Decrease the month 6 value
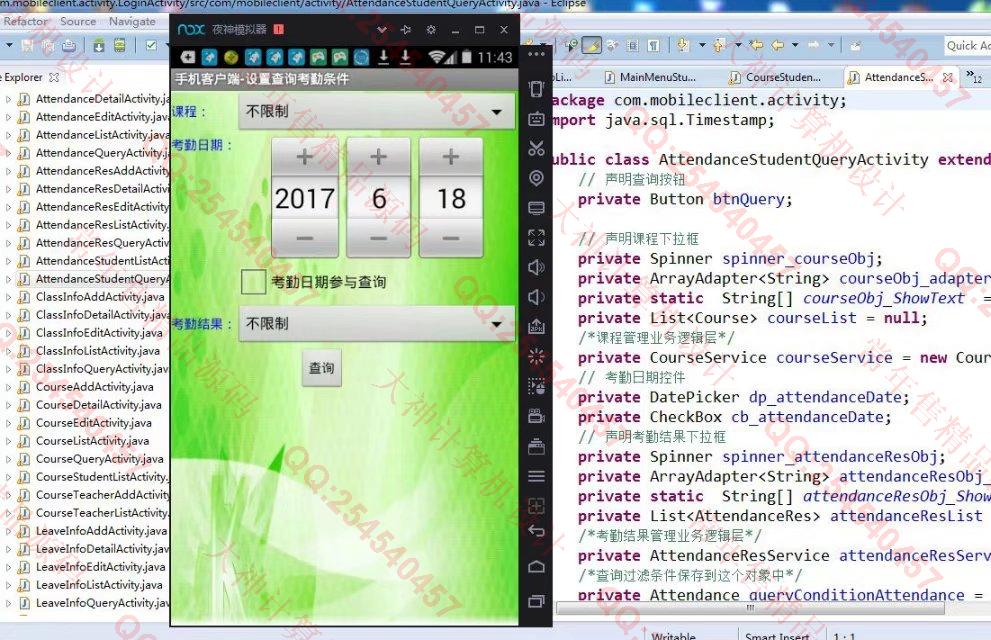The image size is (991, 640). point(379,238)
